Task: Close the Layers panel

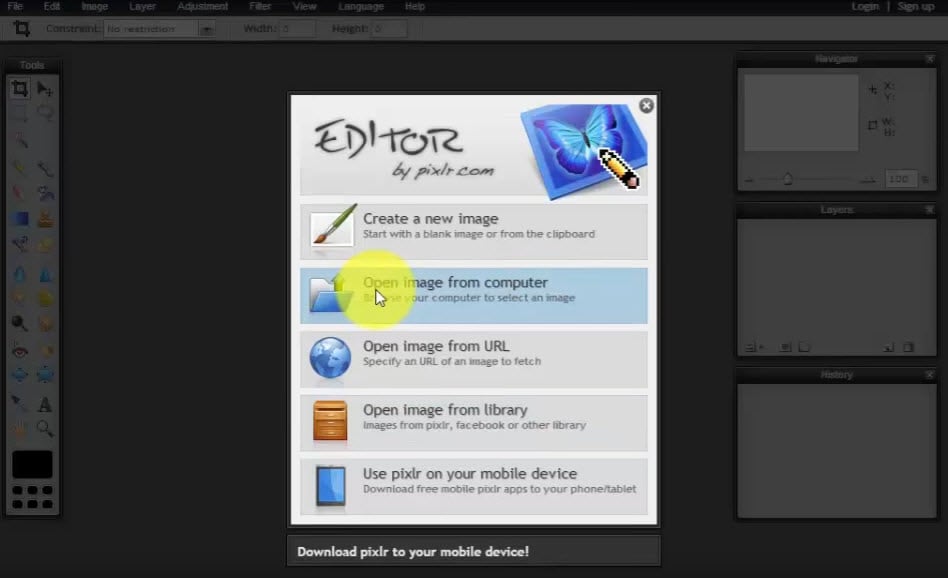Action: 930,210
